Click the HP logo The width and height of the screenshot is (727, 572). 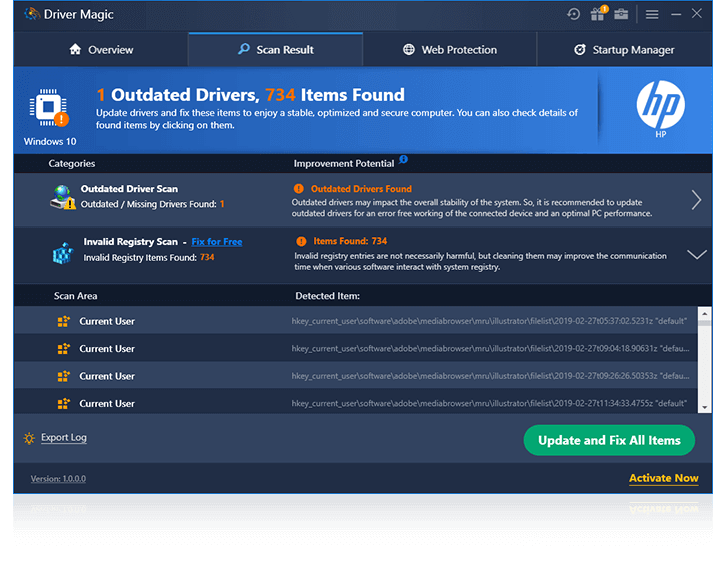tap(660, 105)
